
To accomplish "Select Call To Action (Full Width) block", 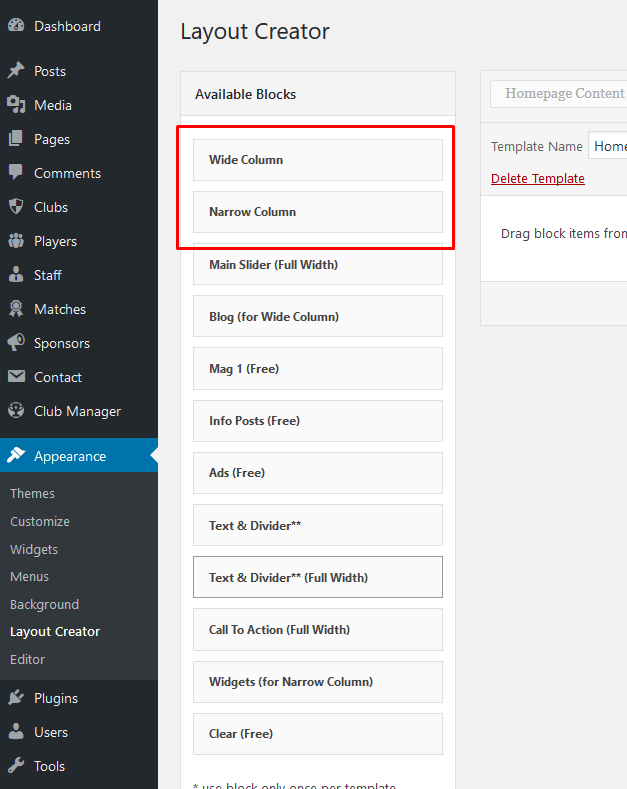I will pos(318,629).
